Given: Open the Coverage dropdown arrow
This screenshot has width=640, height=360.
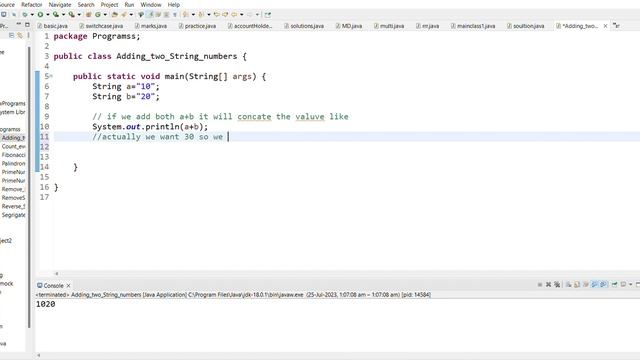Looking at the screenshot, I should pos(63,15).
